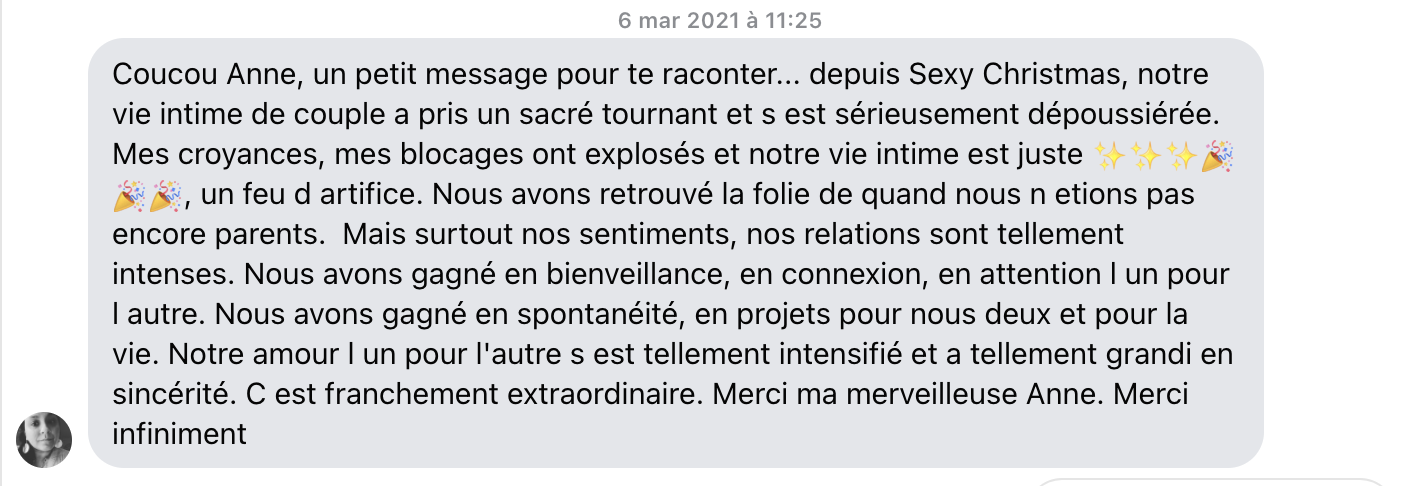Click the third sparkles emoji
Image resolution: width=1404 pixels, height=486 pixels.
pos(1183,156)
